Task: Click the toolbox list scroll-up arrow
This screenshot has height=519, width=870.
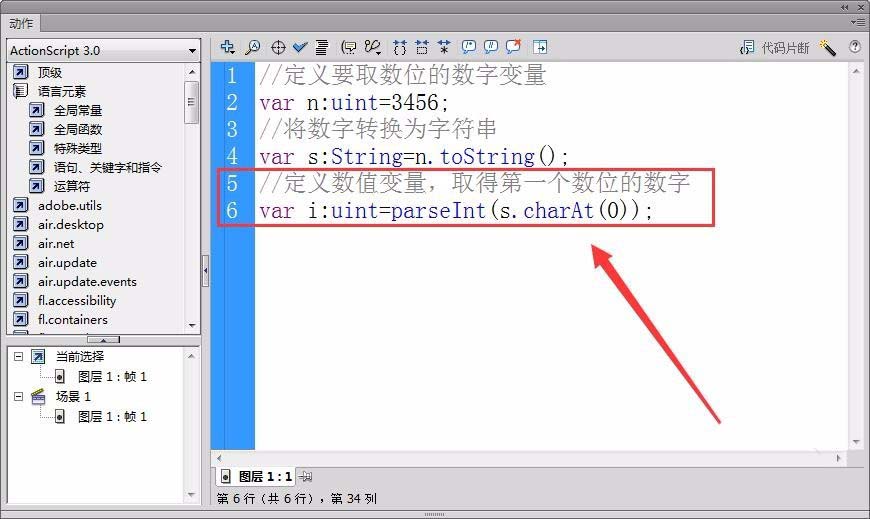Action: tap(192, 72)
